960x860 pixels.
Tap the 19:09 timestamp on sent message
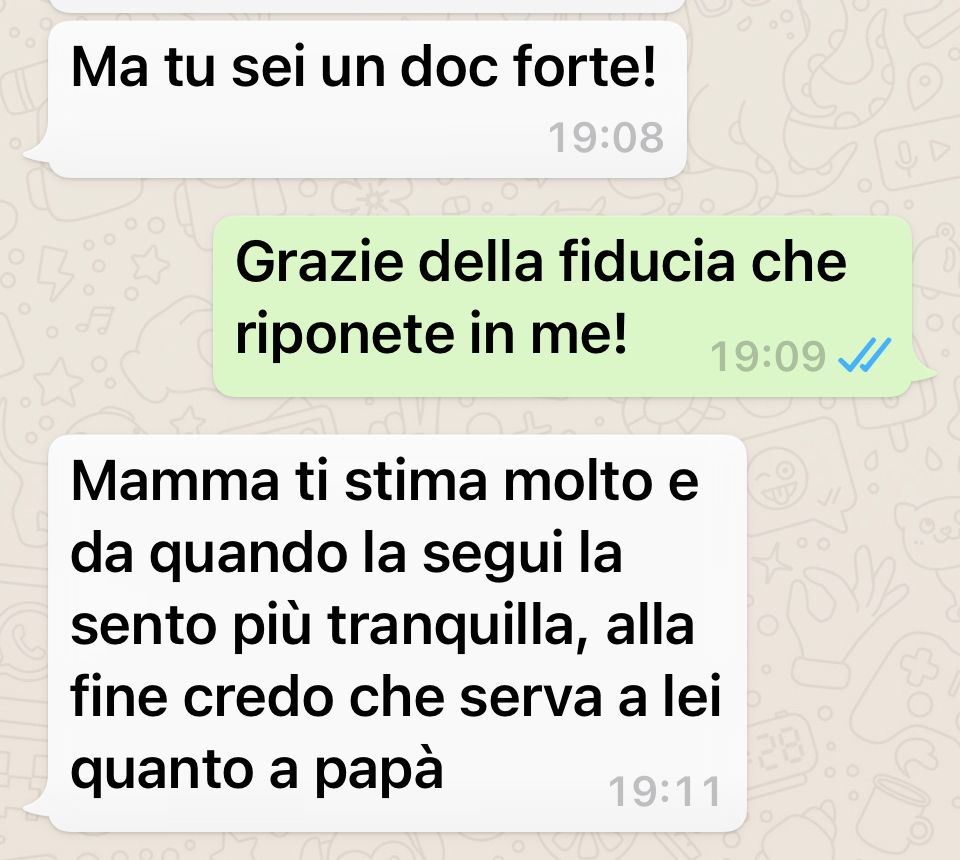coord(768,356)
